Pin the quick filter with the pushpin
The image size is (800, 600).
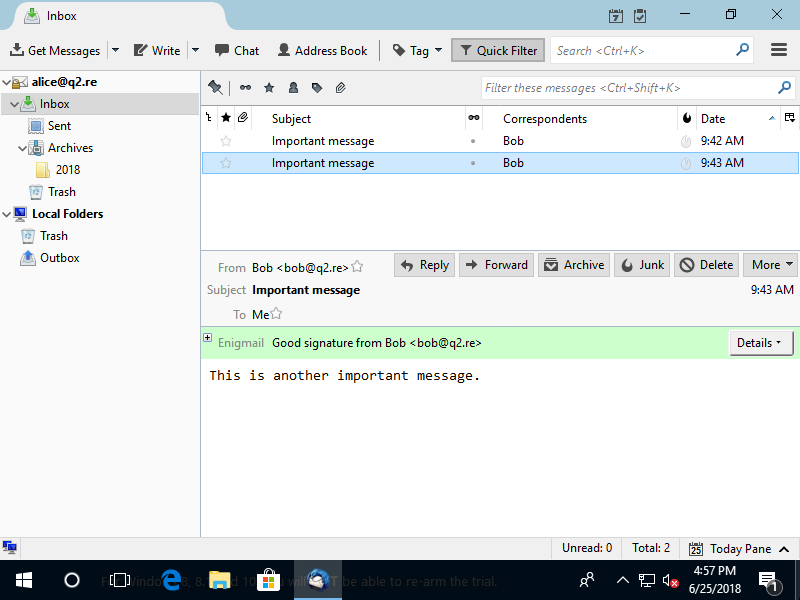(215, 88)
